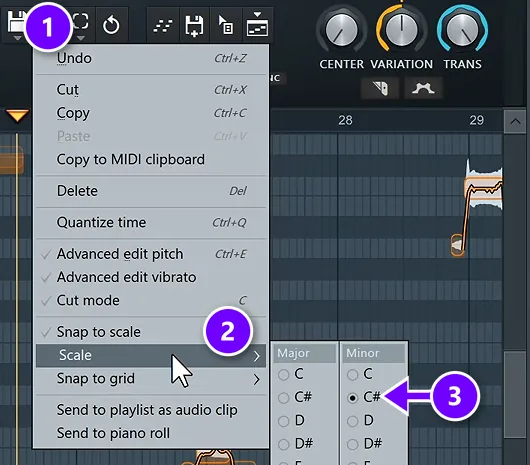This screenshot has width=530, height=465.
Task: Open dropdown arrow under the floppy icon
Action: 17,38
